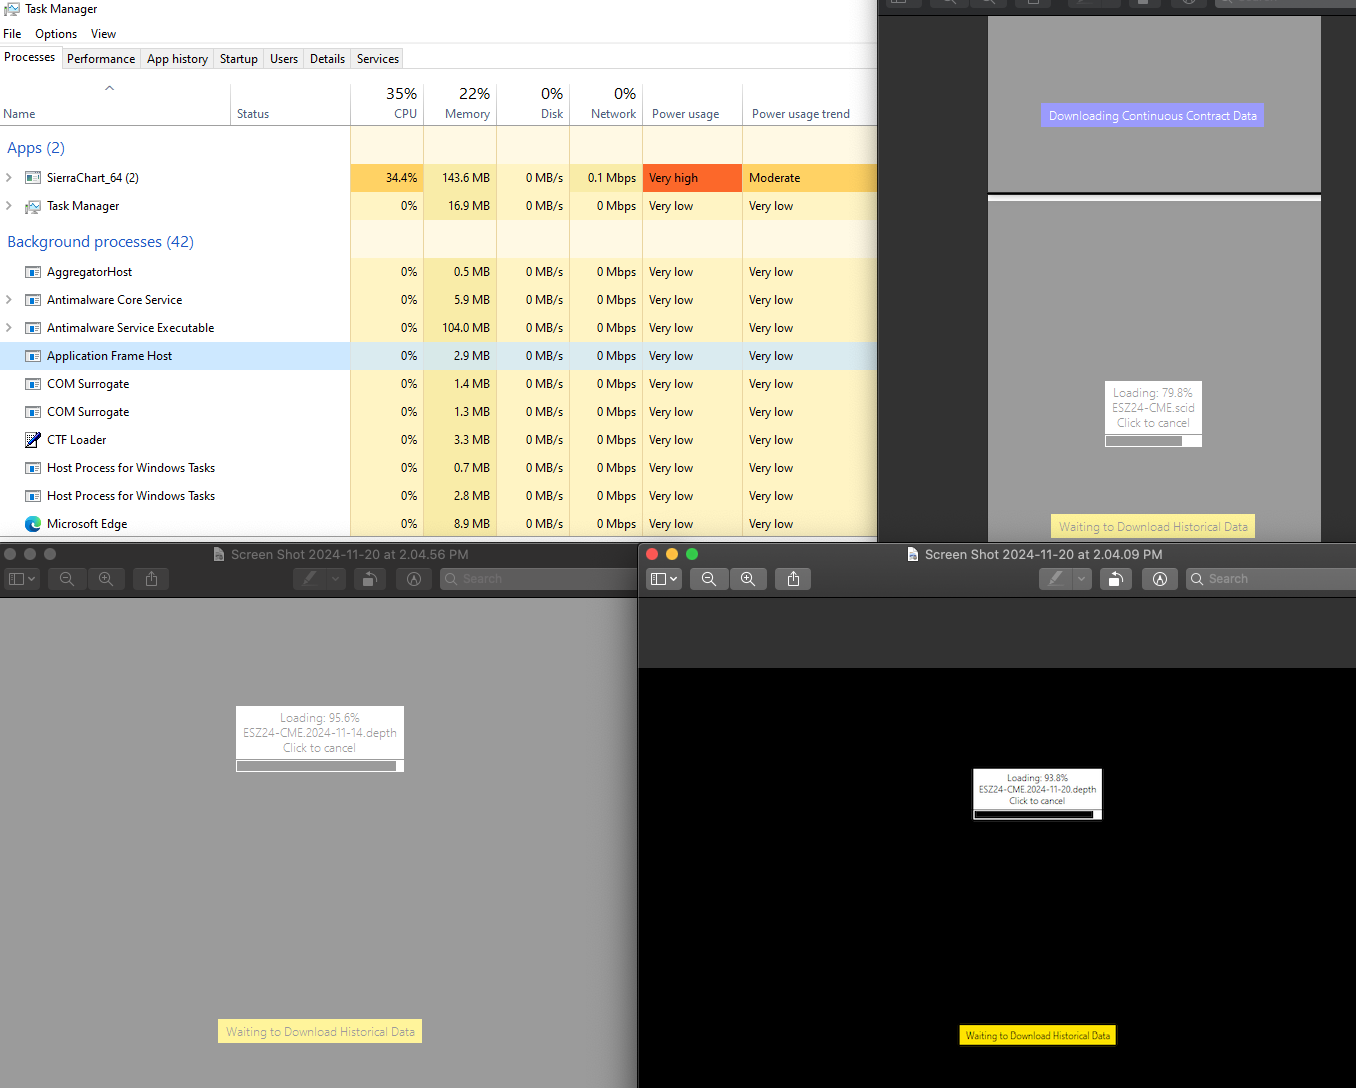Click the ESZ24-CME.2024-11-14.depth loading progress bar
The image size is (1356, 1088).
pos(320,766)
